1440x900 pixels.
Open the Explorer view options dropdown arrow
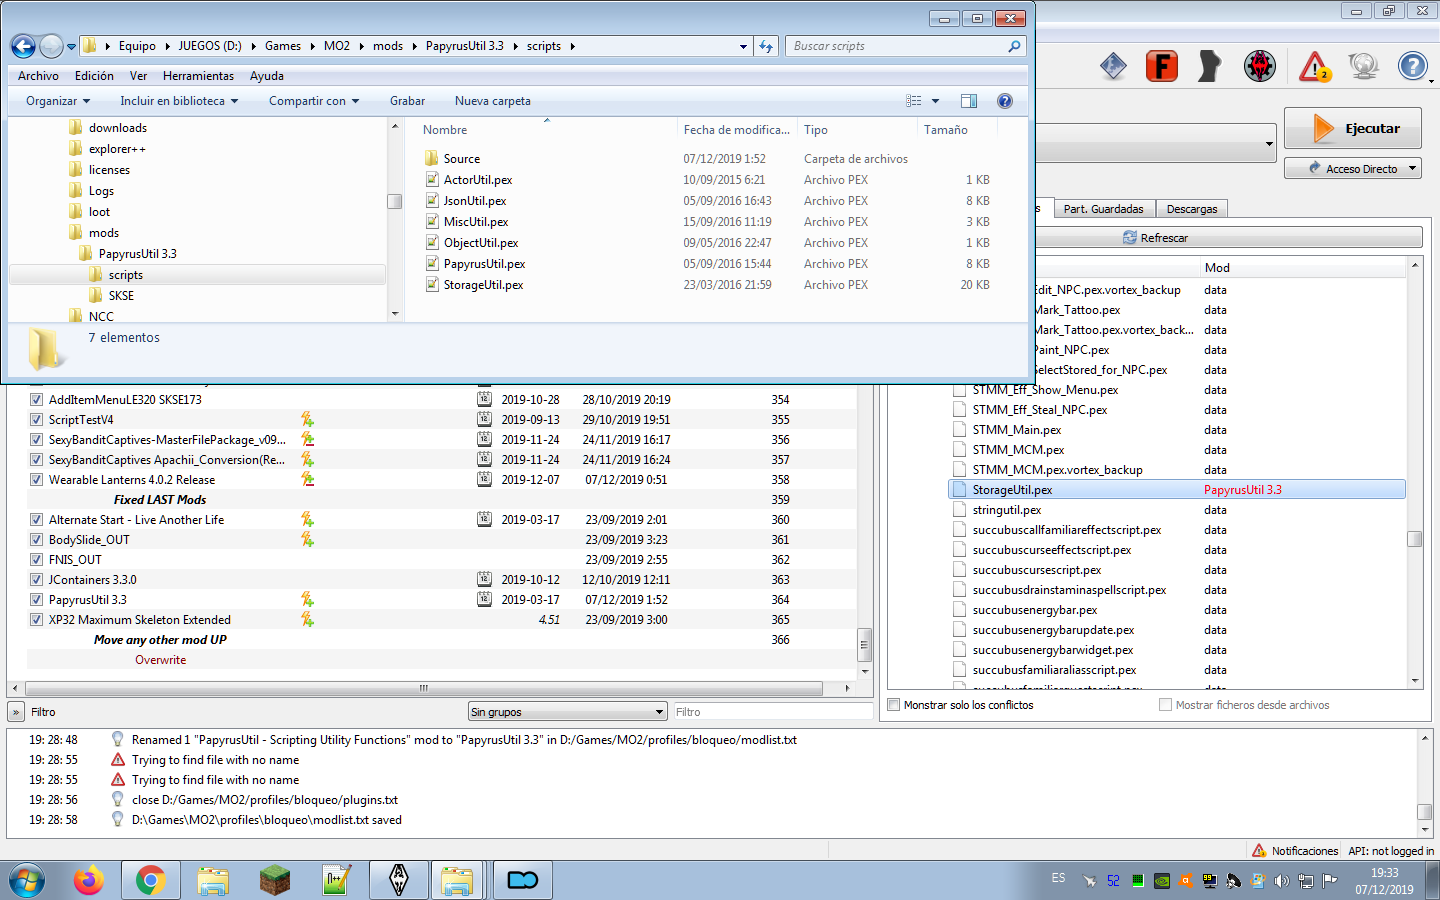936,101
